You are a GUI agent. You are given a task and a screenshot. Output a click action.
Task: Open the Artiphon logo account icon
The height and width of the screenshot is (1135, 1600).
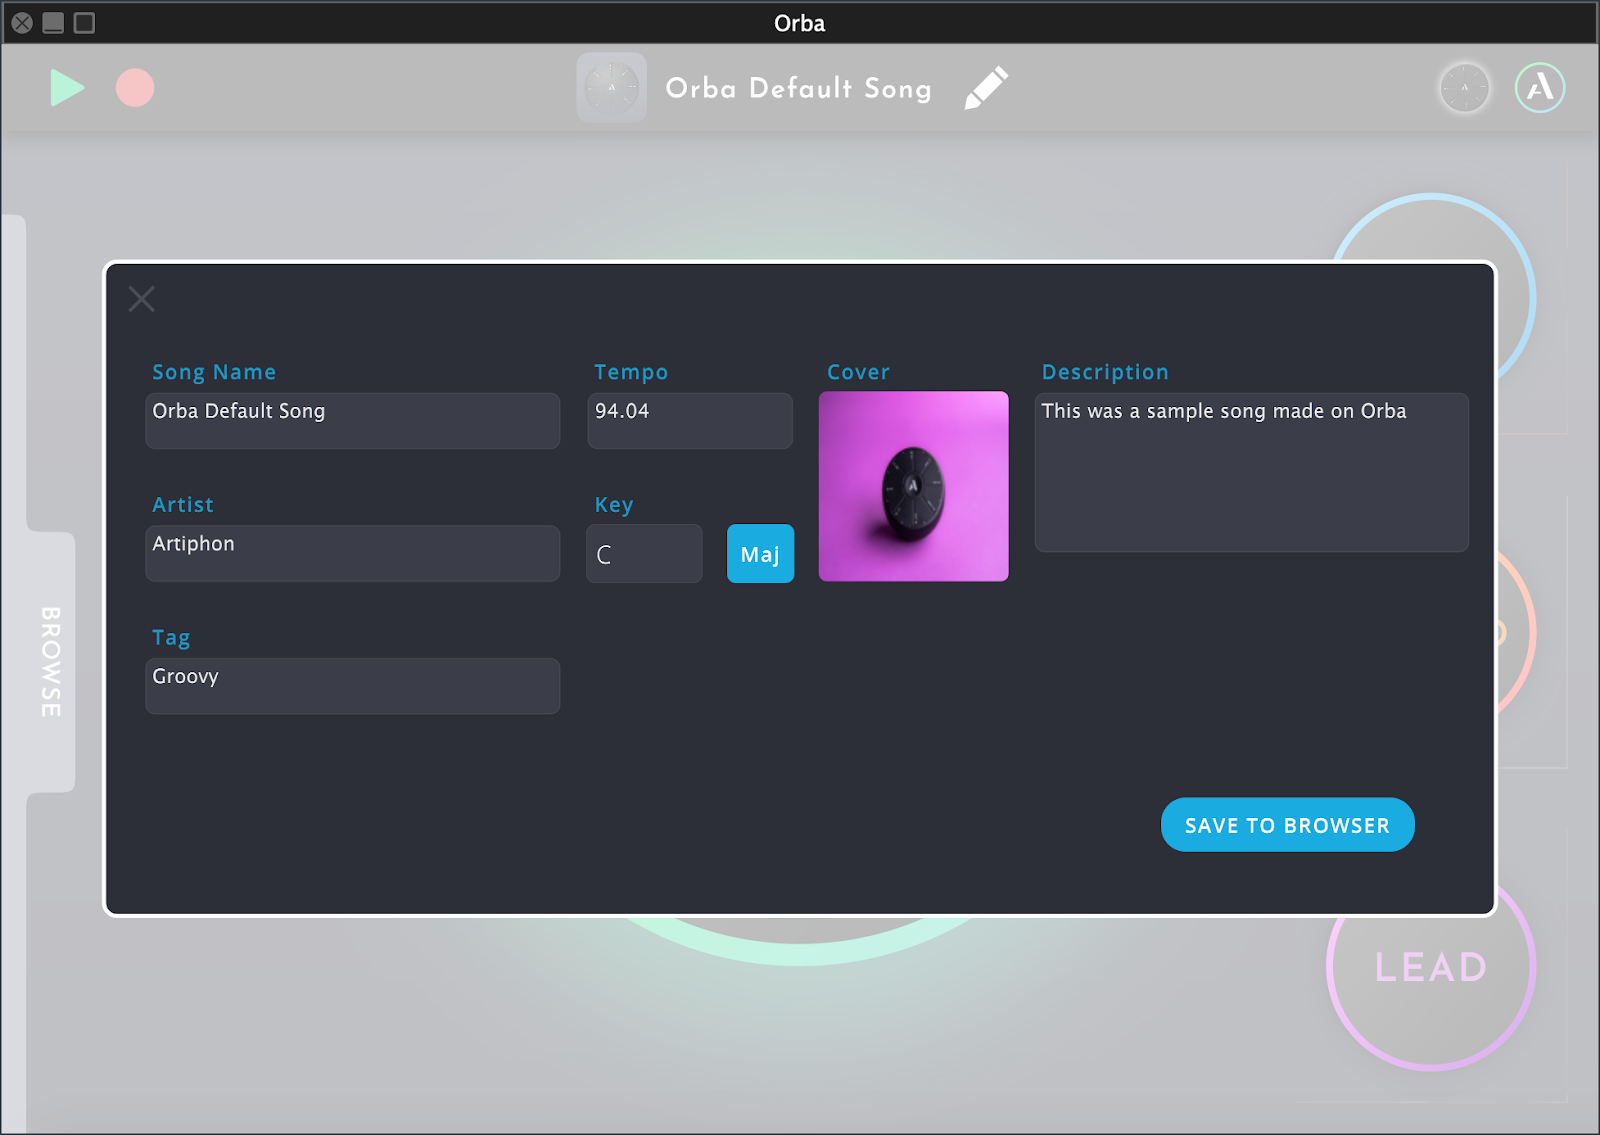click(1540, 88)
